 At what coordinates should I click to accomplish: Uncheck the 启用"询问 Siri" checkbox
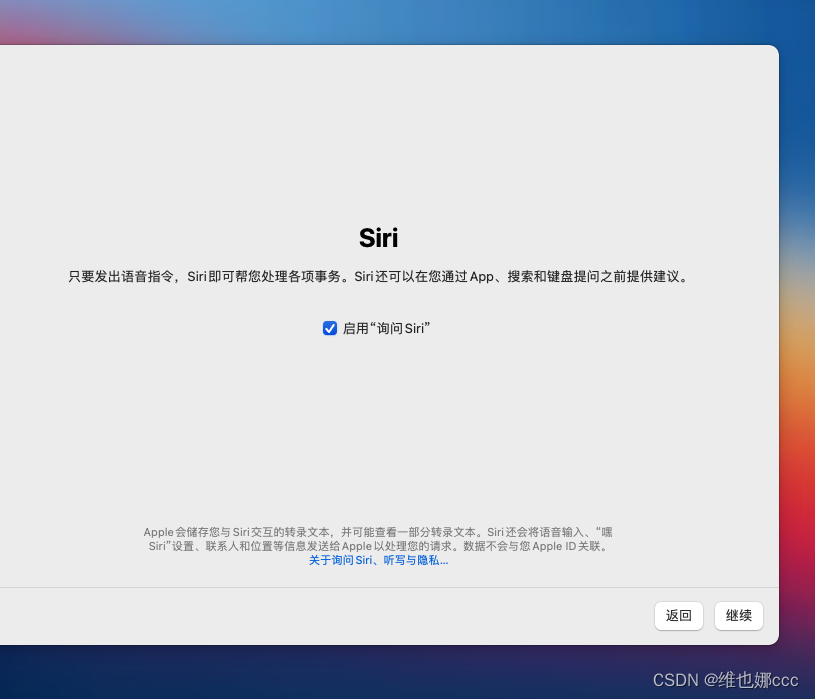coord(330,328)
